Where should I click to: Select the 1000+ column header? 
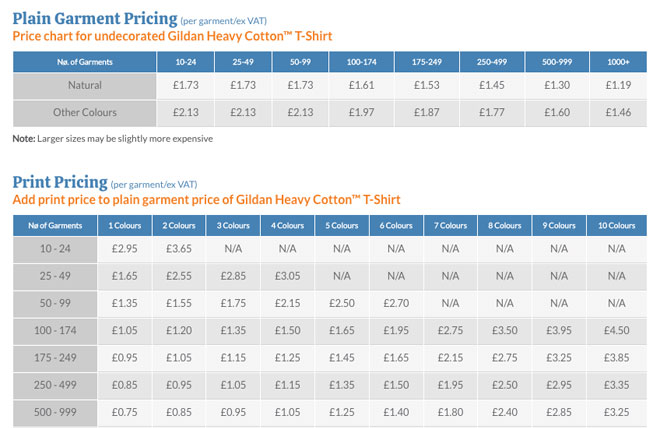617,61
